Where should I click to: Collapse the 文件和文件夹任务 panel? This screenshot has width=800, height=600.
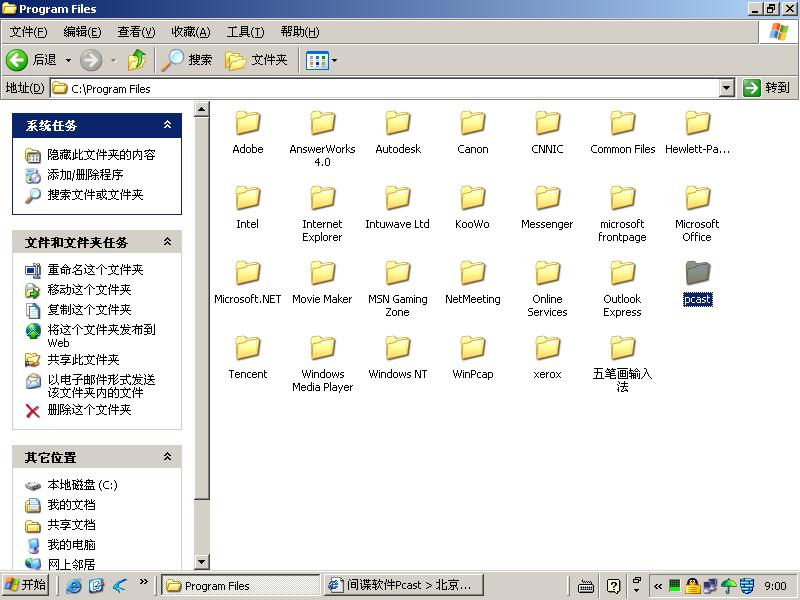(x=167, y=242)
